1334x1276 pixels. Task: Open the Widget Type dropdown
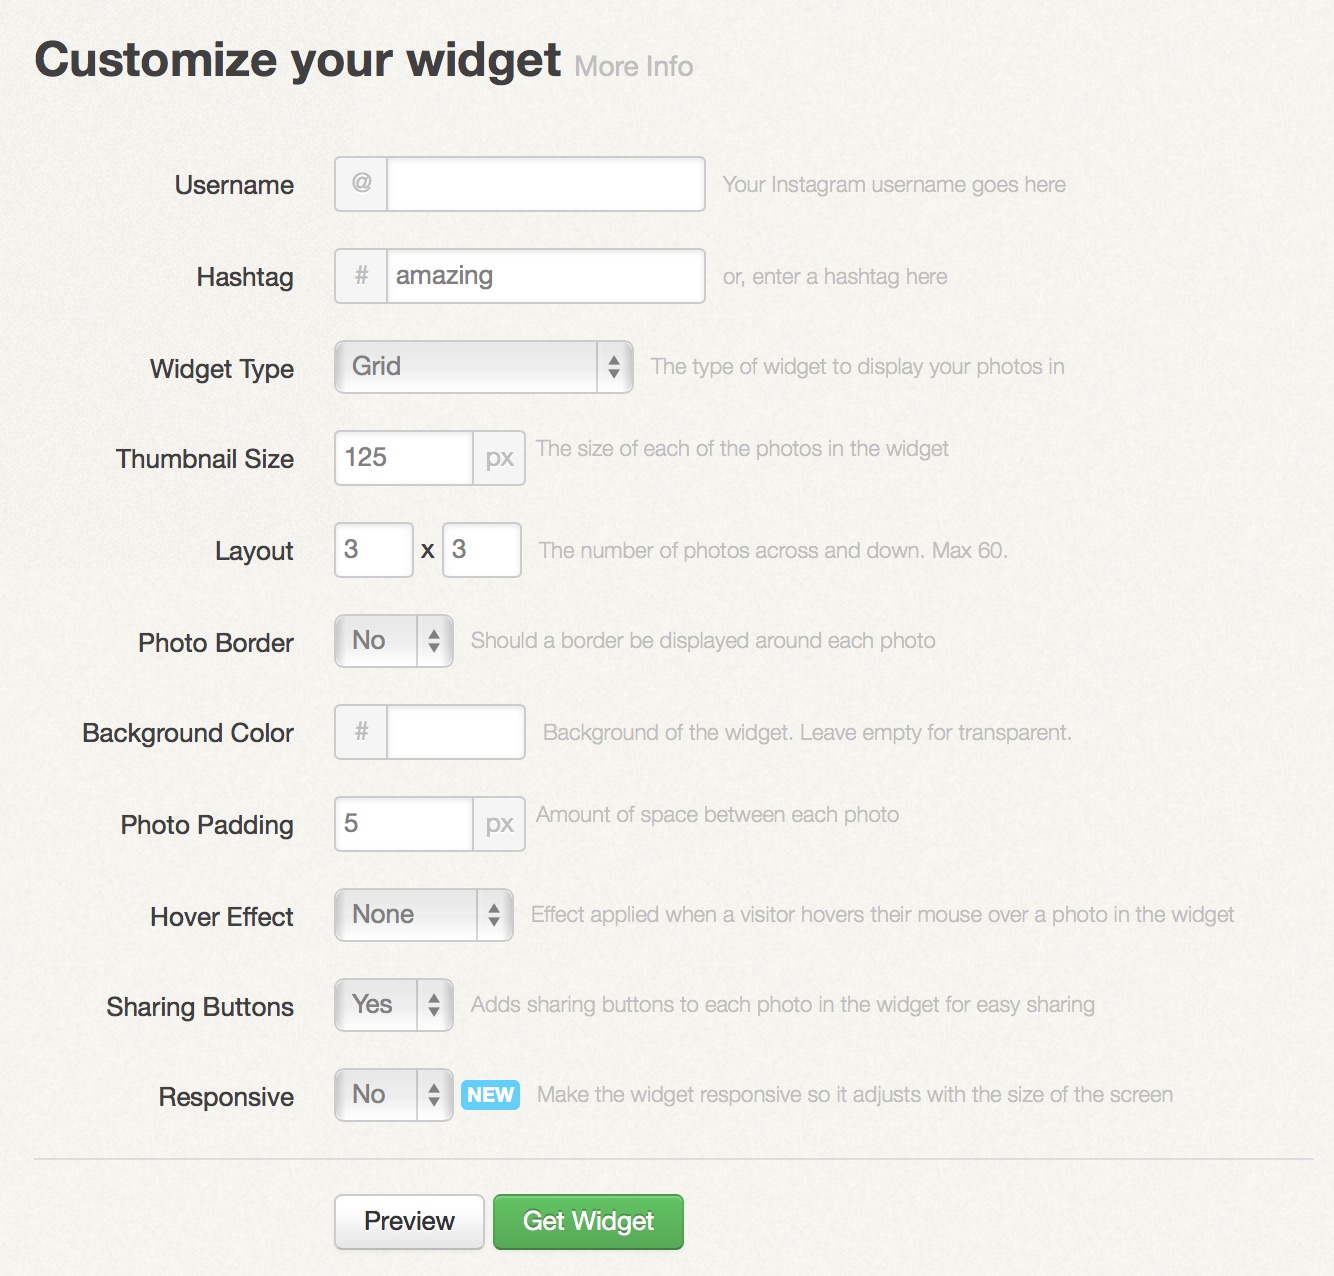484,367
